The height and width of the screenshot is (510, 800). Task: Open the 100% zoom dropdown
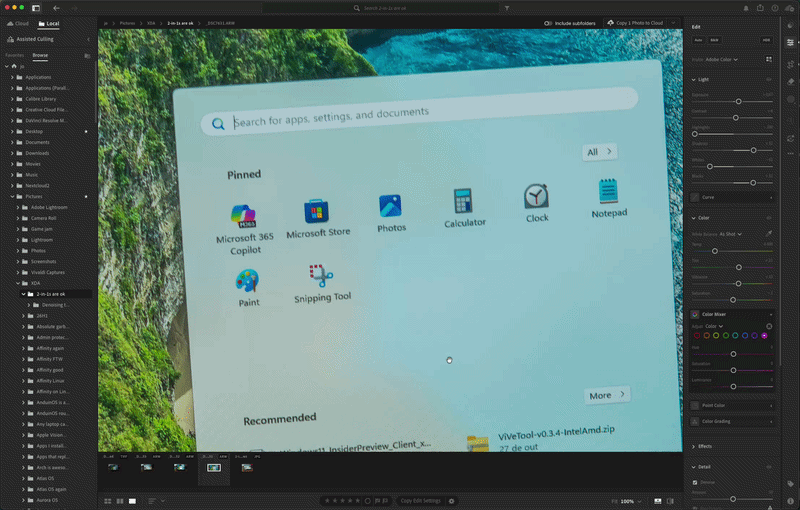coord(632,501)
